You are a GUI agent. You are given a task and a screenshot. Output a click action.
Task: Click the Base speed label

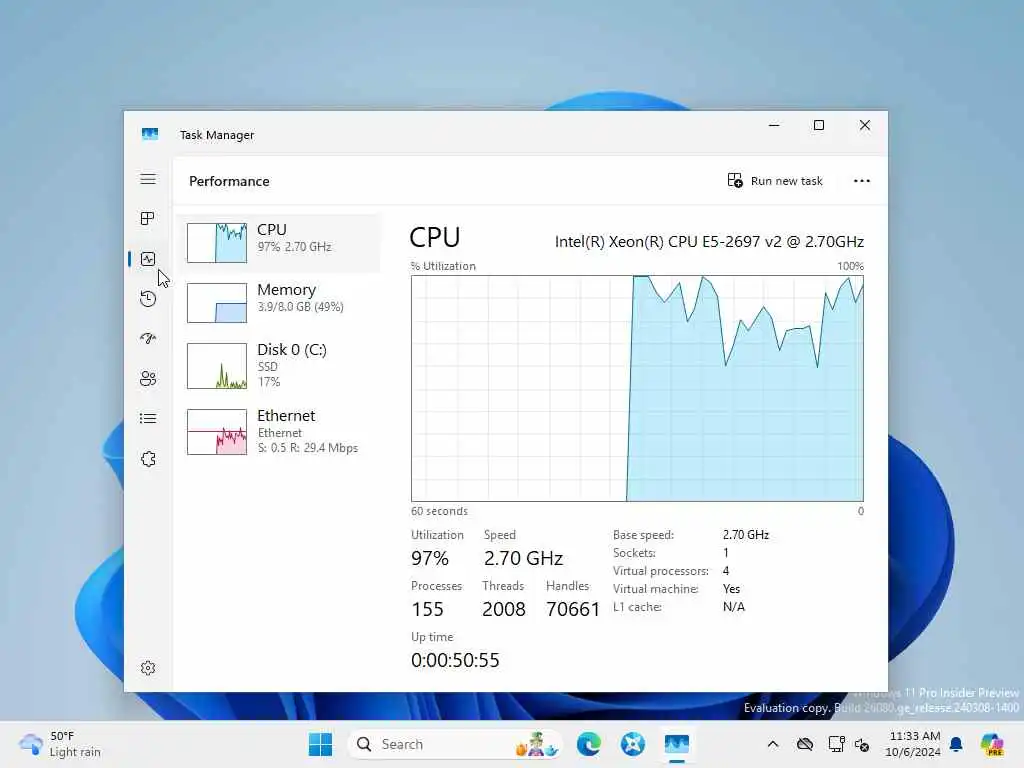tap(643, 535)
